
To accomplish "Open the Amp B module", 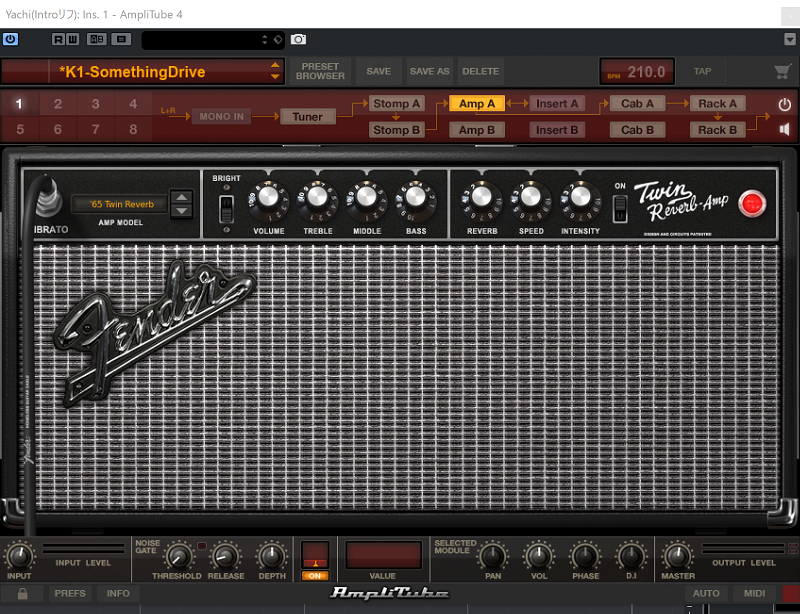I will pyautogui.click(x=477, y=130).
